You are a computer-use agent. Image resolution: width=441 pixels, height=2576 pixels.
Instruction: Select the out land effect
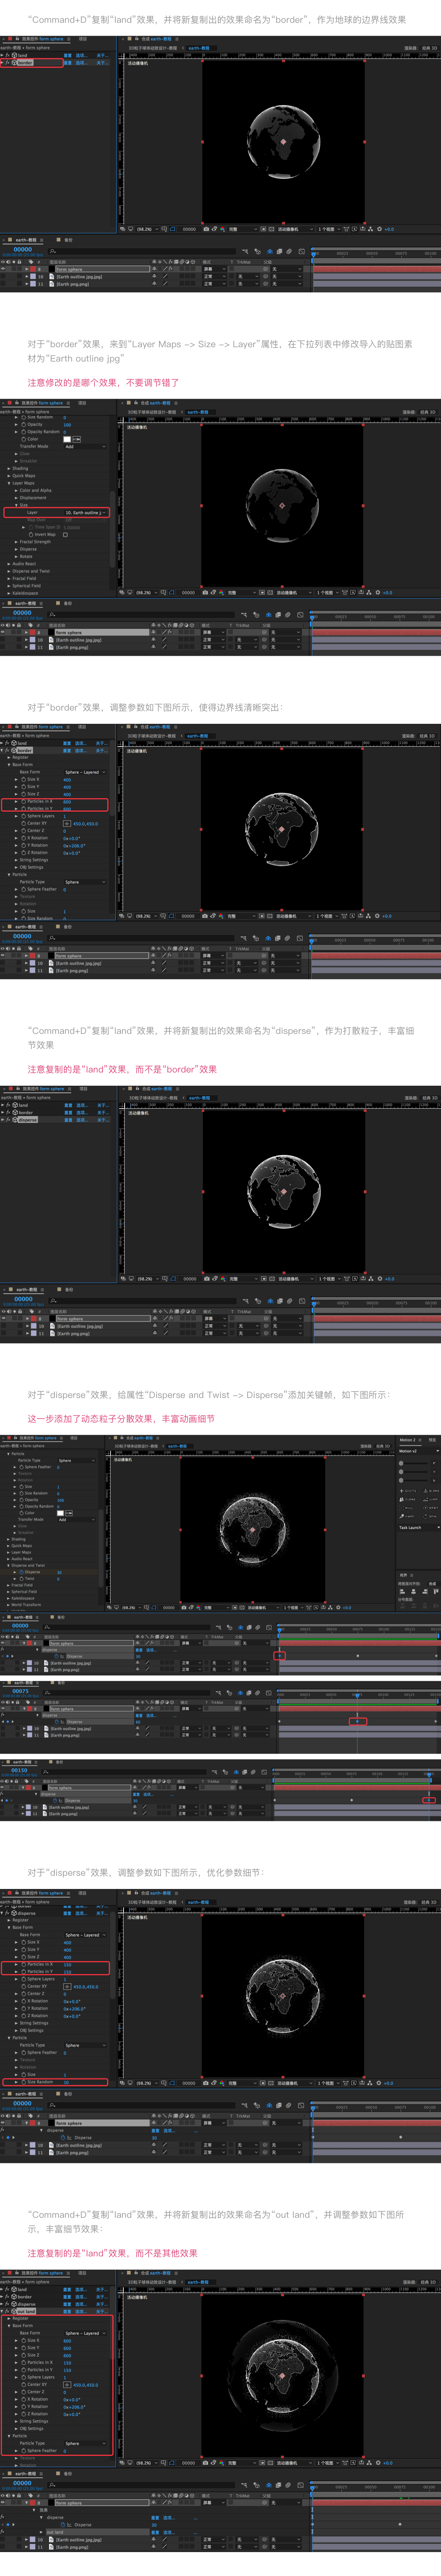pyautogui.click(x=27, y=2312)
